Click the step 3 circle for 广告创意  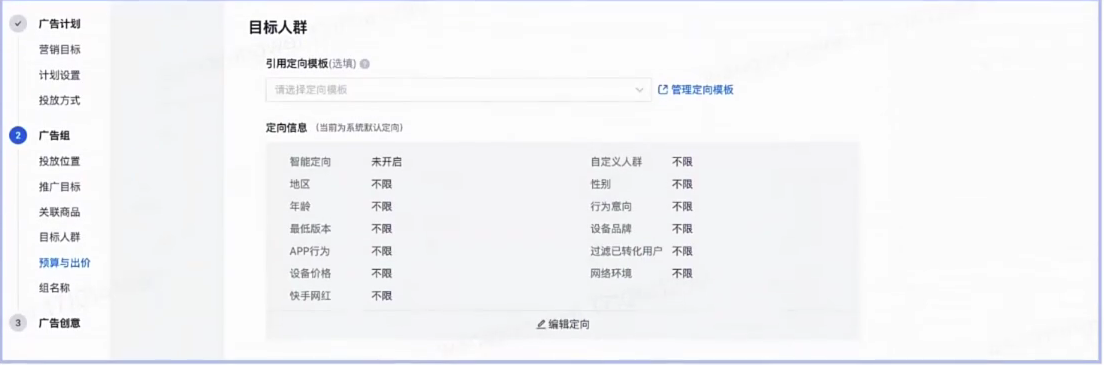[x=18, y=323]
